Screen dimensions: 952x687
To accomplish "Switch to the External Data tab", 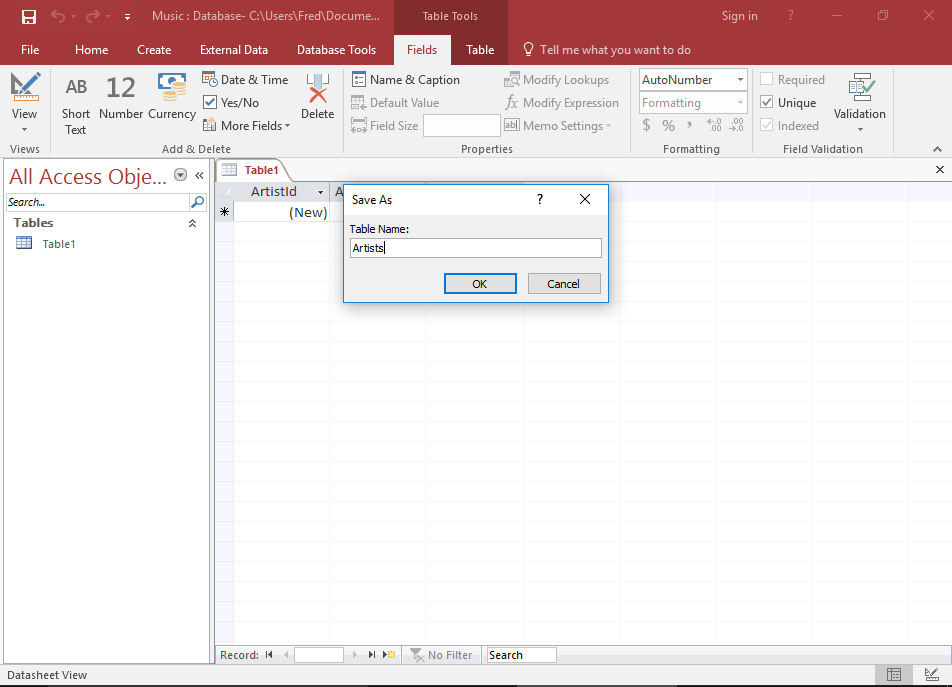I will click(234, 50).
